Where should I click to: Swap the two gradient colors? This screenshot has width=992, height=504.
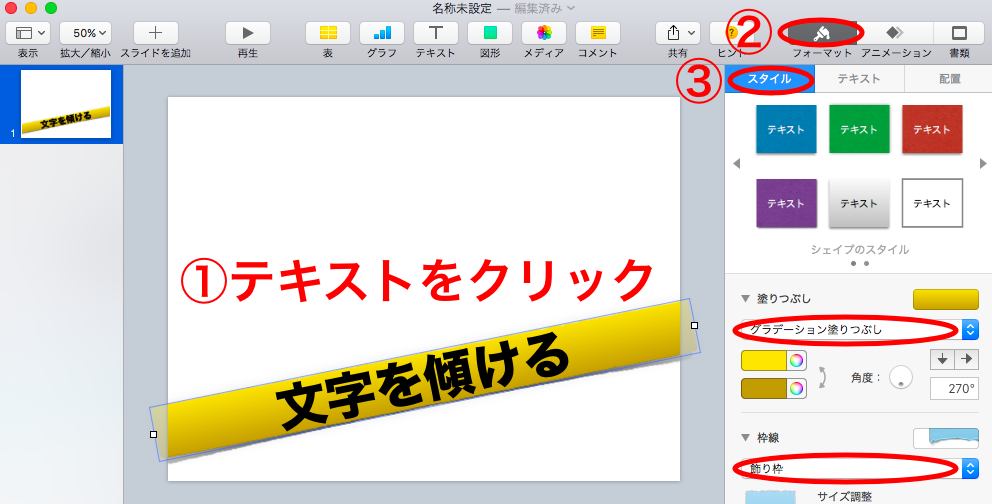[x=822, y=377]
